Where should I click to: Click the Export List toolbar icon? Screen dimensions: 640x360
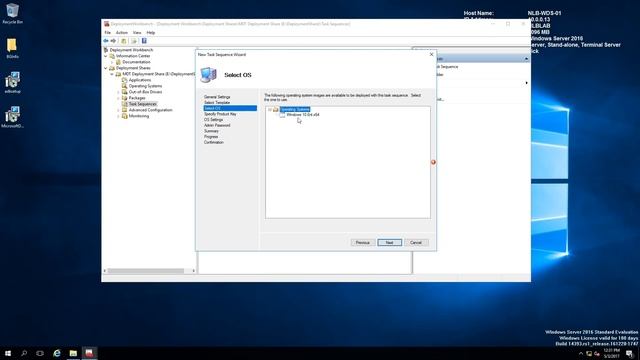[x=134, y=41]
